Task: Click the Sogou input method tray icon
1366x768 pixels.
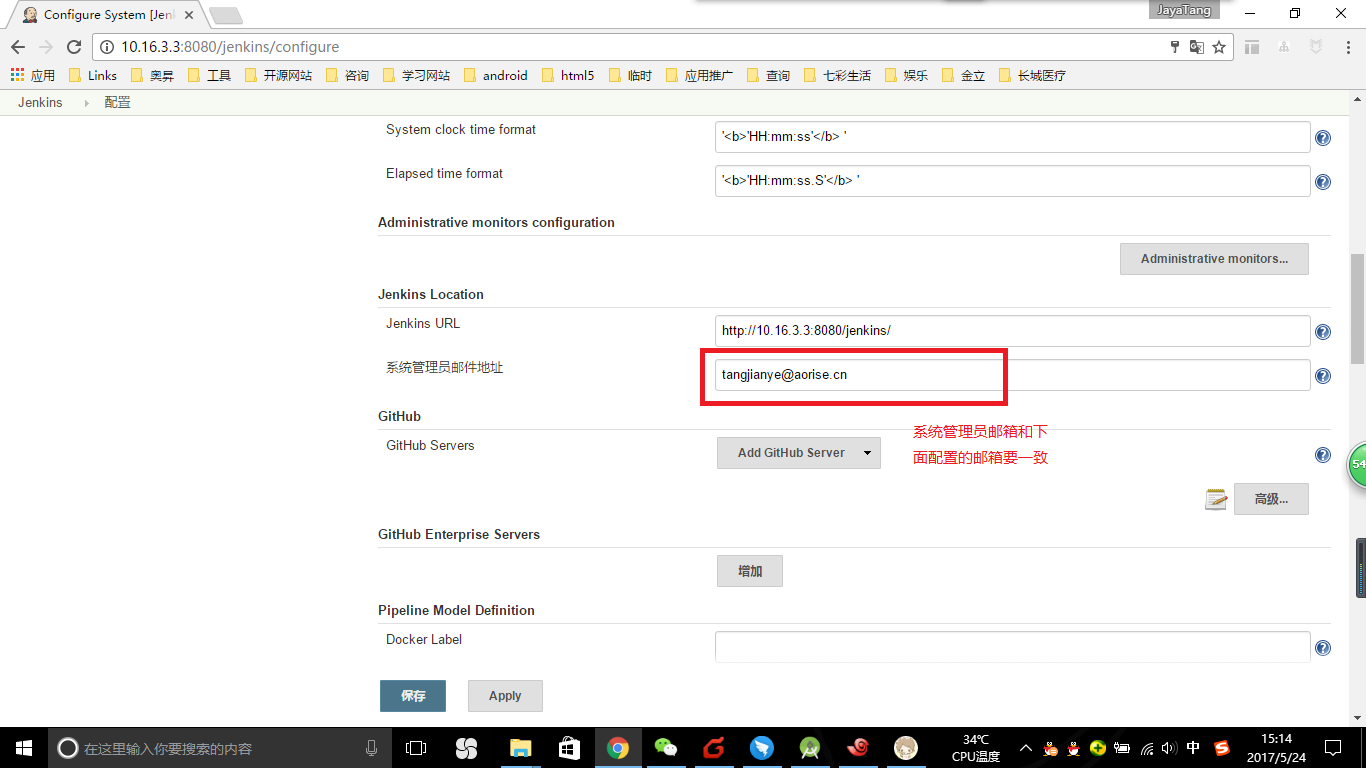Action: click(x=1221, y=748)
